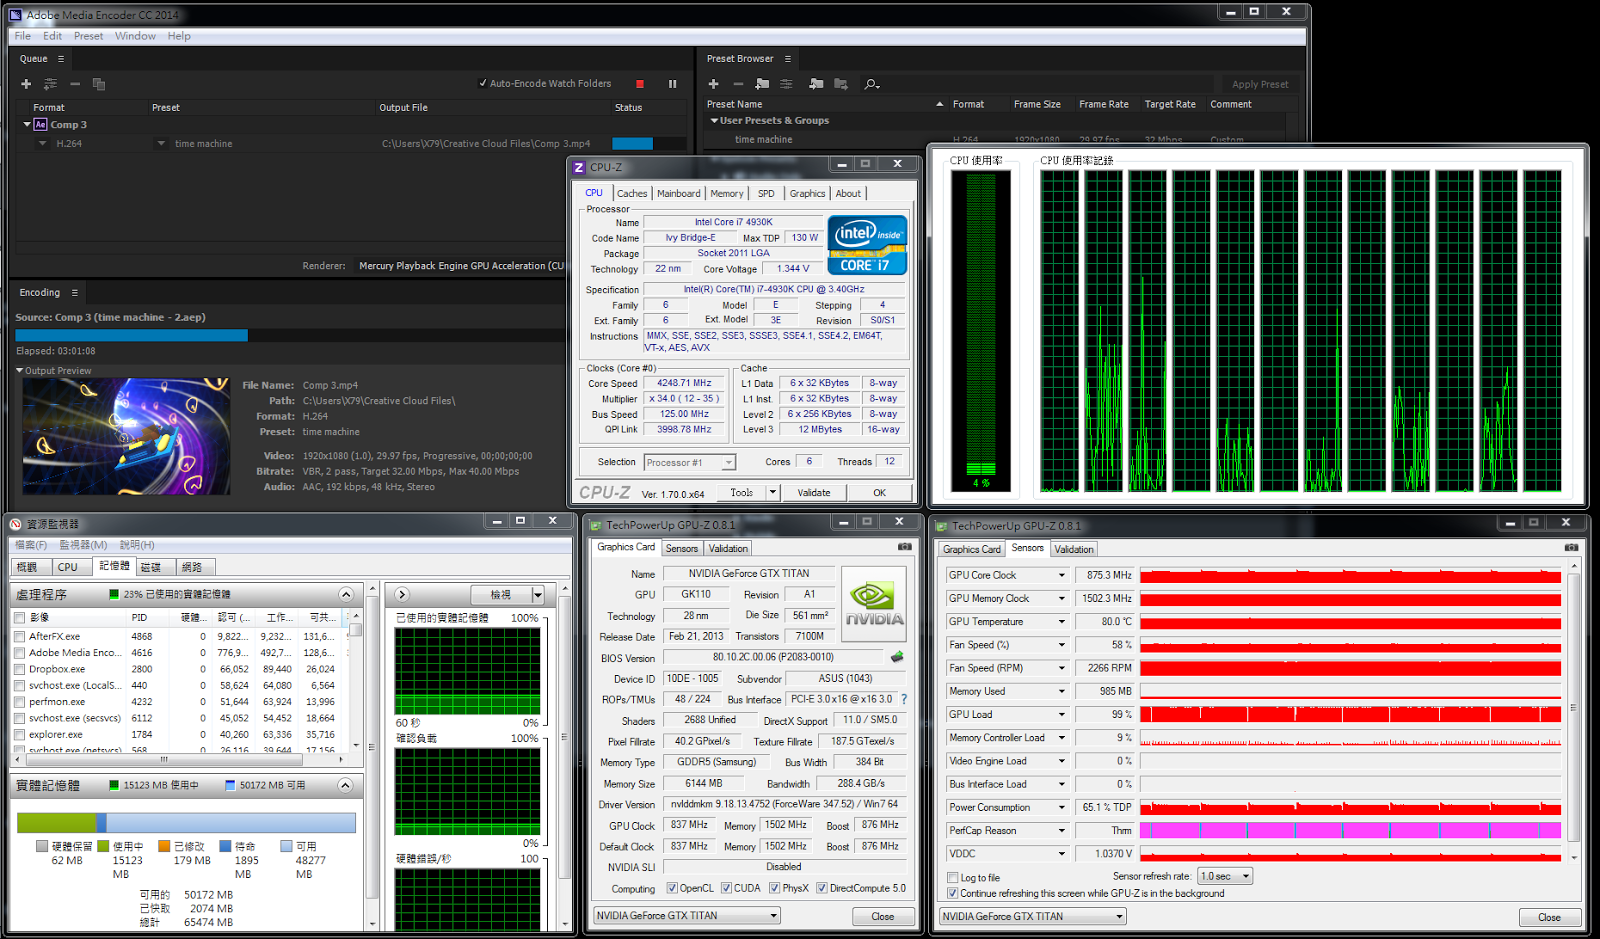
Task: Close the GPU-Z Graphics Card window via Close button
Action: 882,916
